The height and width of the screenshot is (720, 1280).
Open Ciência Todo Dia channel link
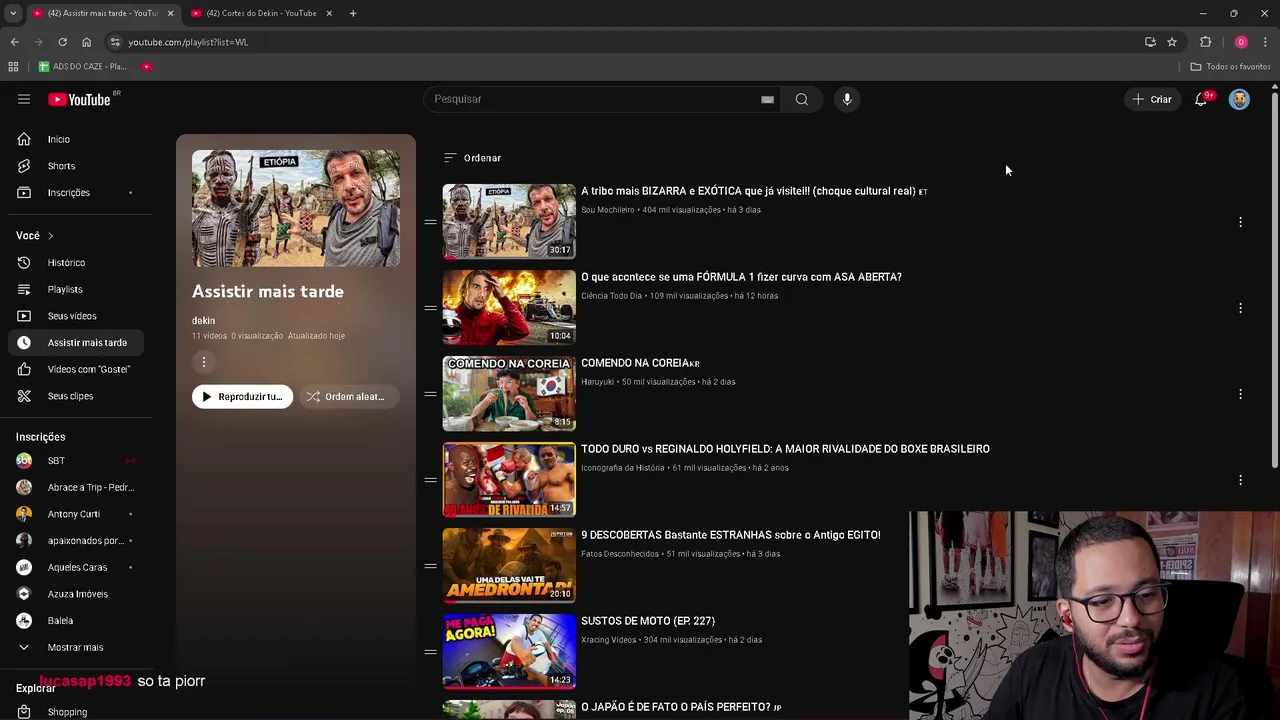(x=611, y=296)
